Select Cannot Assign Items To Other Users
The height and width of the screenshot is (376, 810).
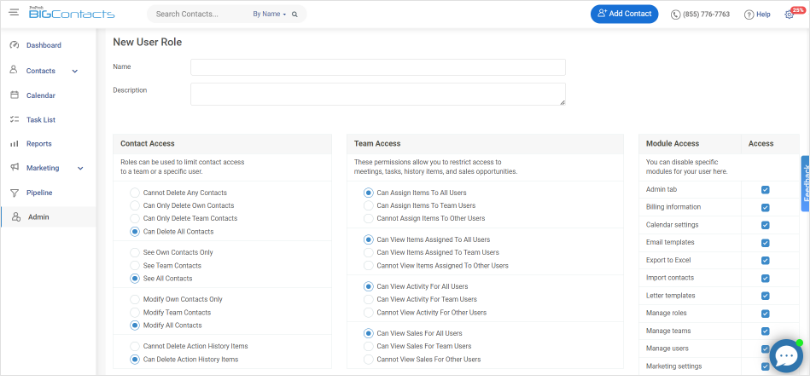(368, 218)
